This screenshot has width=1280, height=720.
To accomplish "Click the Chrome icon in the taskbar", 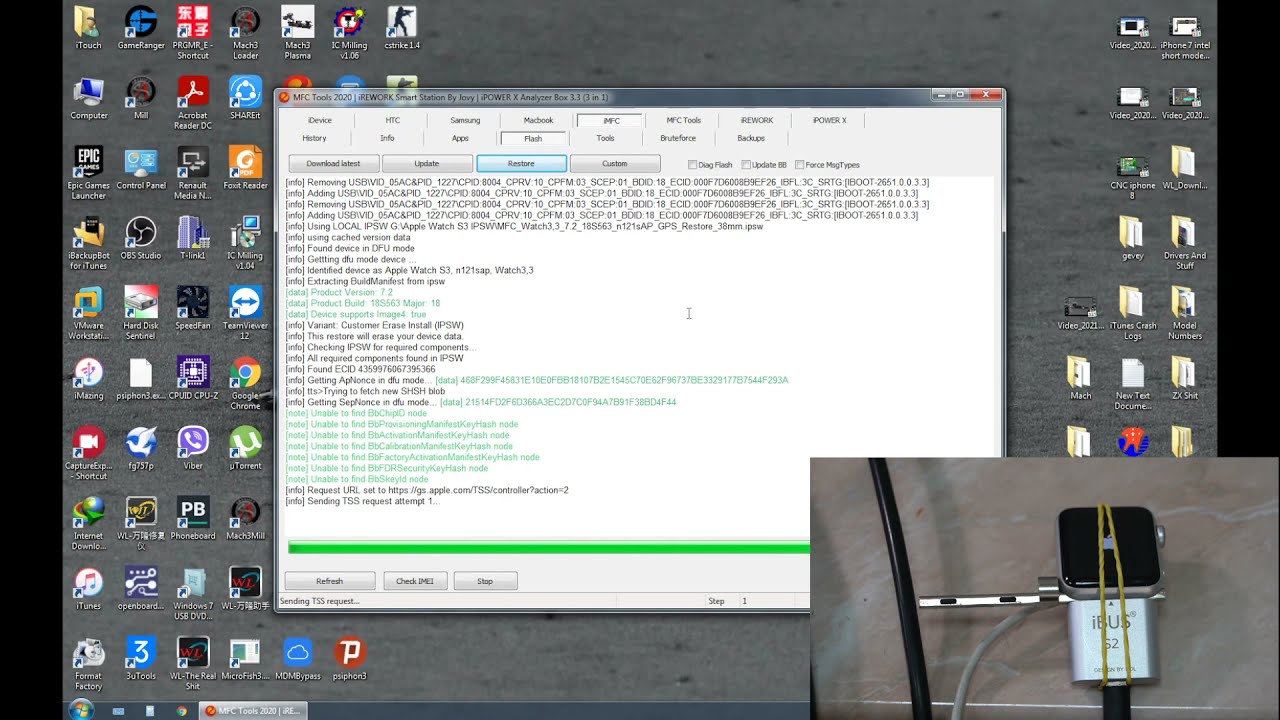I will (182, 711).
